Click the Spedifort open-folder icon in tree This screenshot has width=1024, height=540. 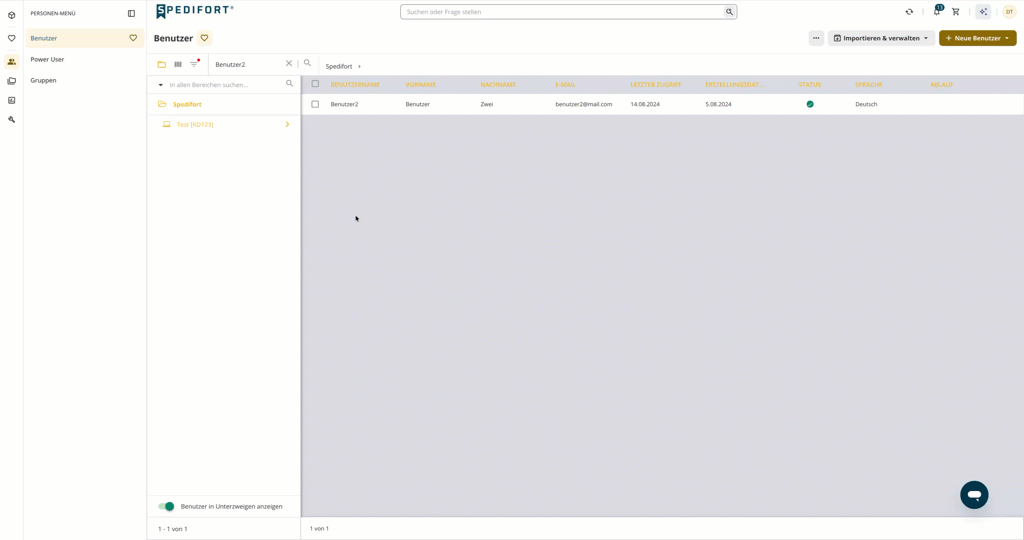(162, 104)
